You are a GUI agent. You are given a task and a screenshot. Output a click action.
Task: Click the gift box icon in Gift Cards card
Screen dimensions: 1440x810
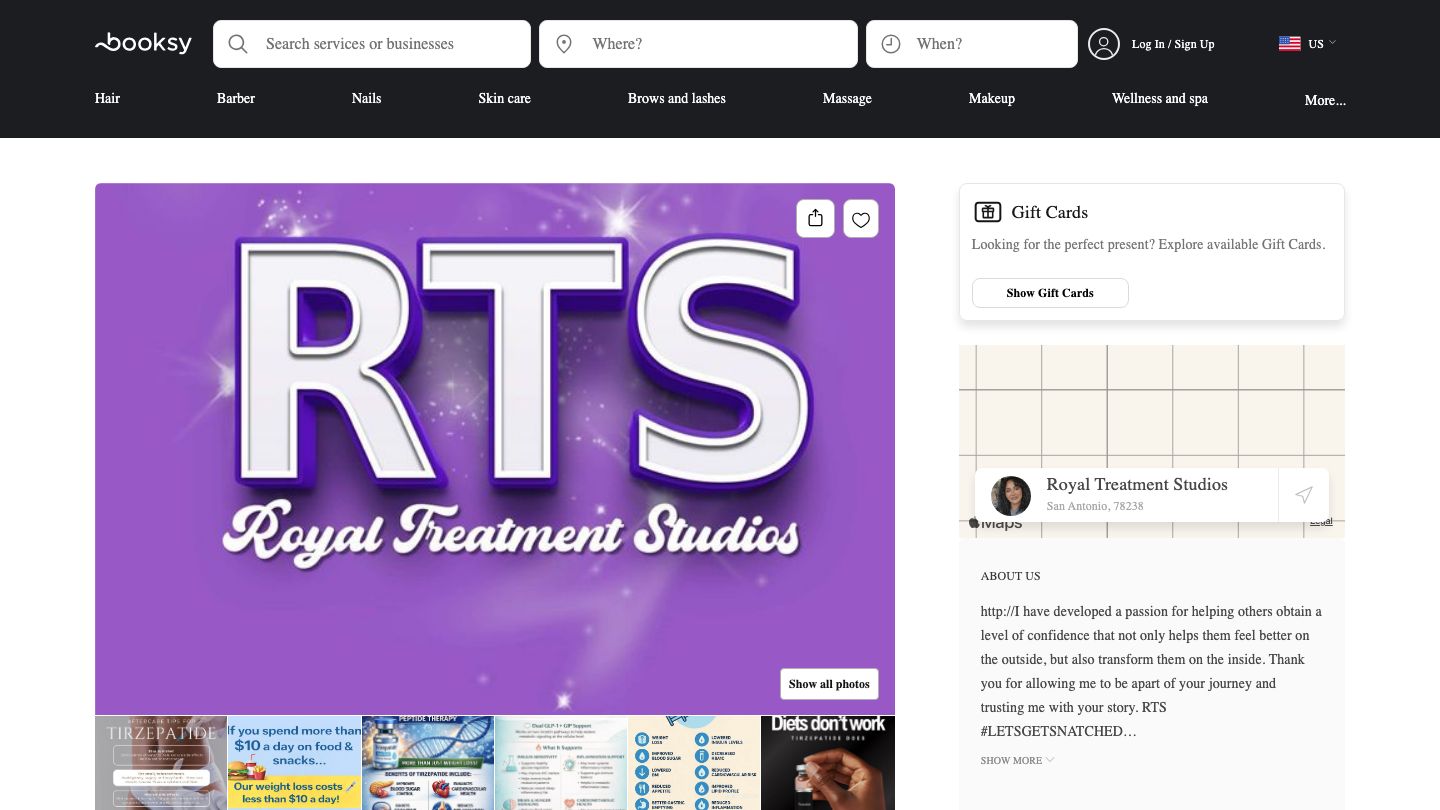[x=988, y=212]
